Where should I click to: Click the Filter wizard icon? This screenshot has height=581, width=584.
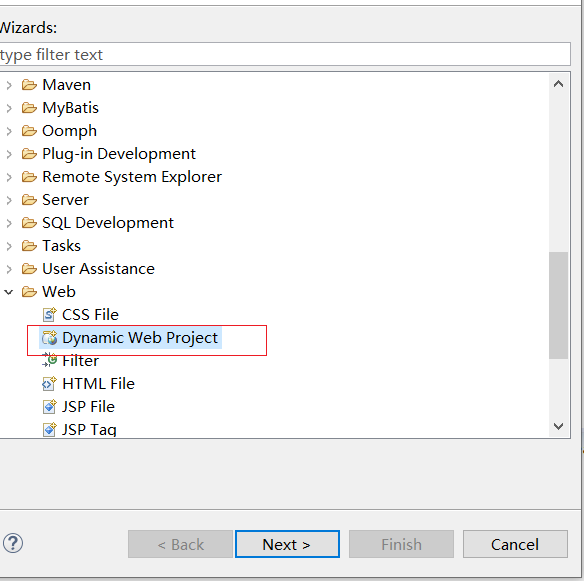click(50, 360)
